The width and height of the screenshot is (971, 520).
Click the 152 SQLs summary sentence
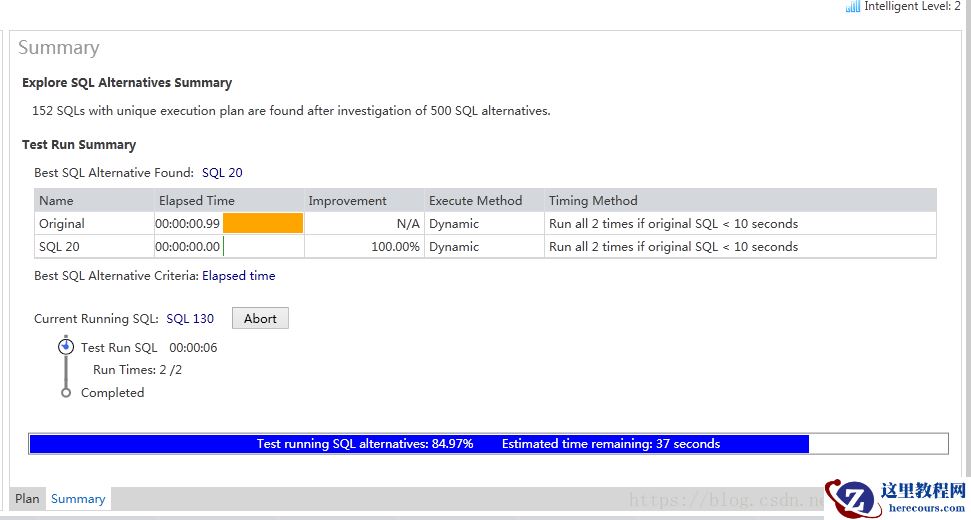(291, 111)
